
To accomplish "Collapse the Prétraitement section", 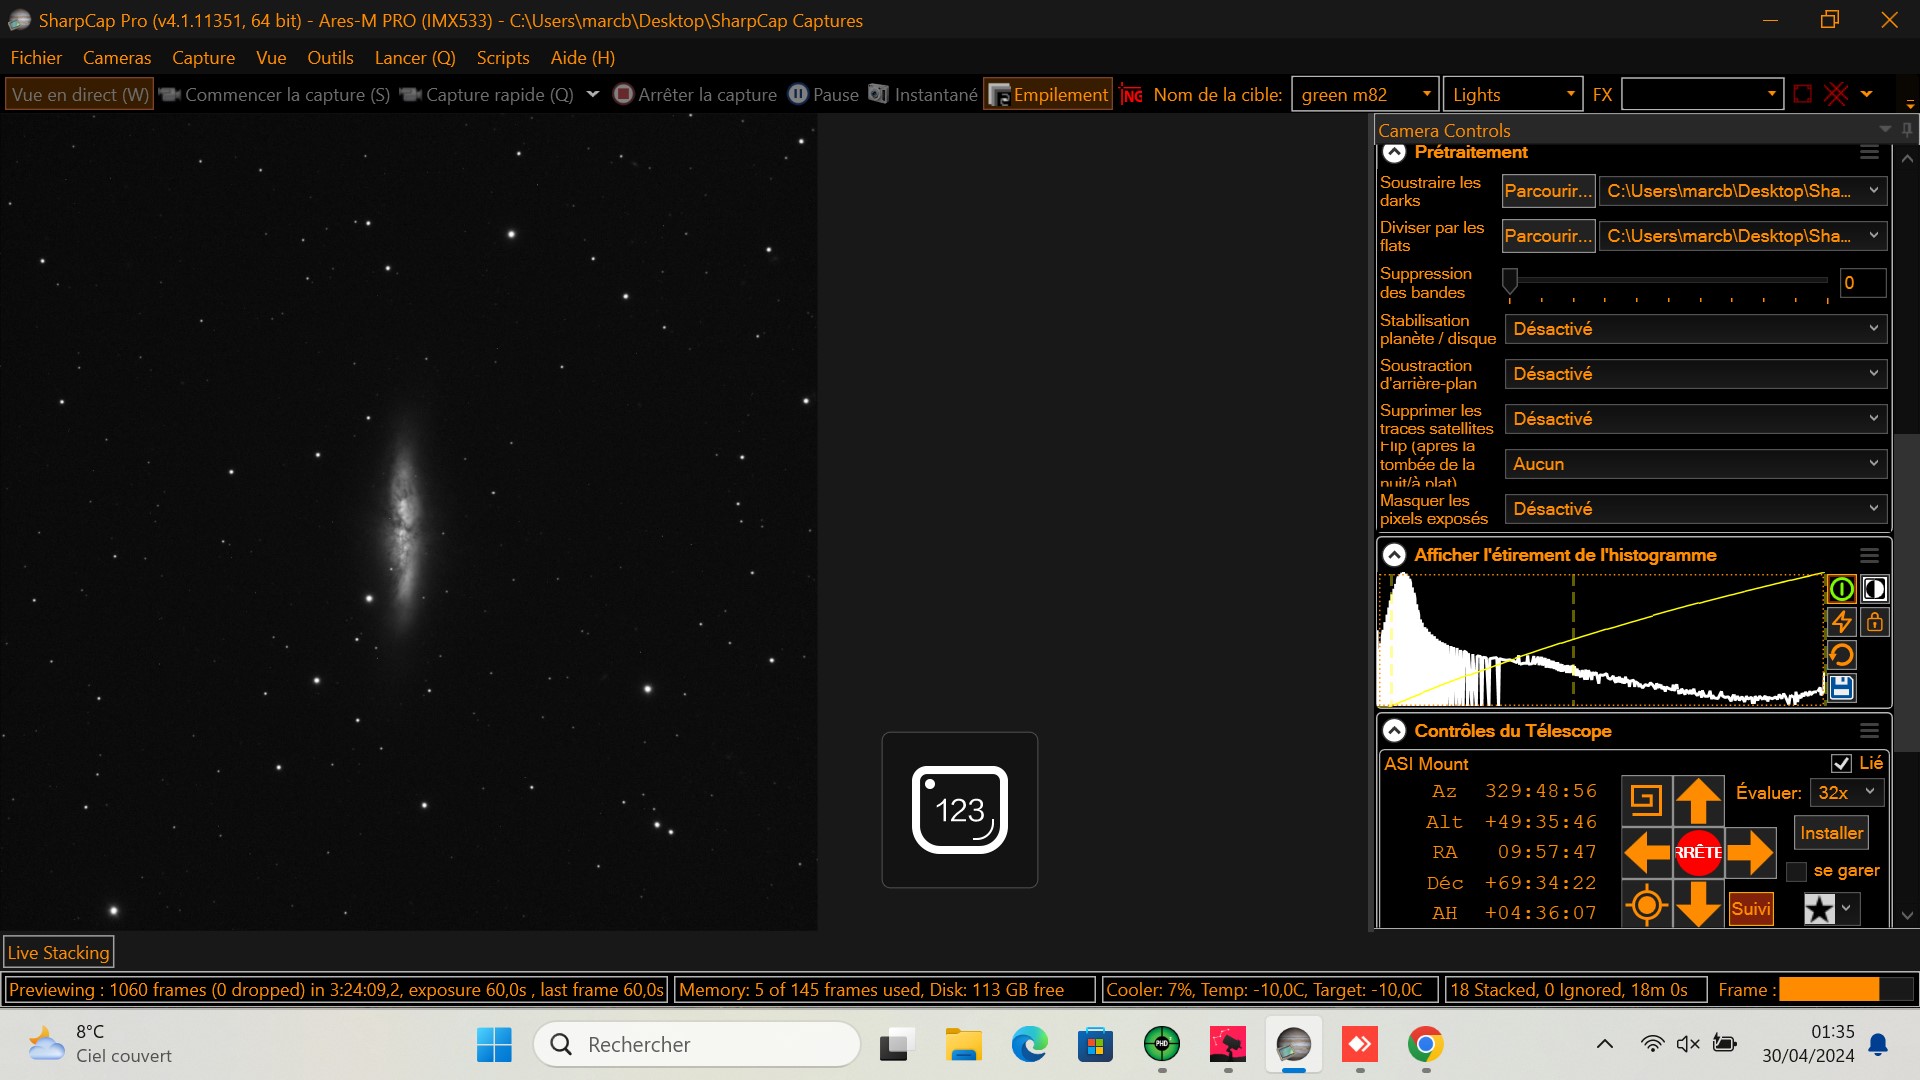I will tap(1394, 152).
